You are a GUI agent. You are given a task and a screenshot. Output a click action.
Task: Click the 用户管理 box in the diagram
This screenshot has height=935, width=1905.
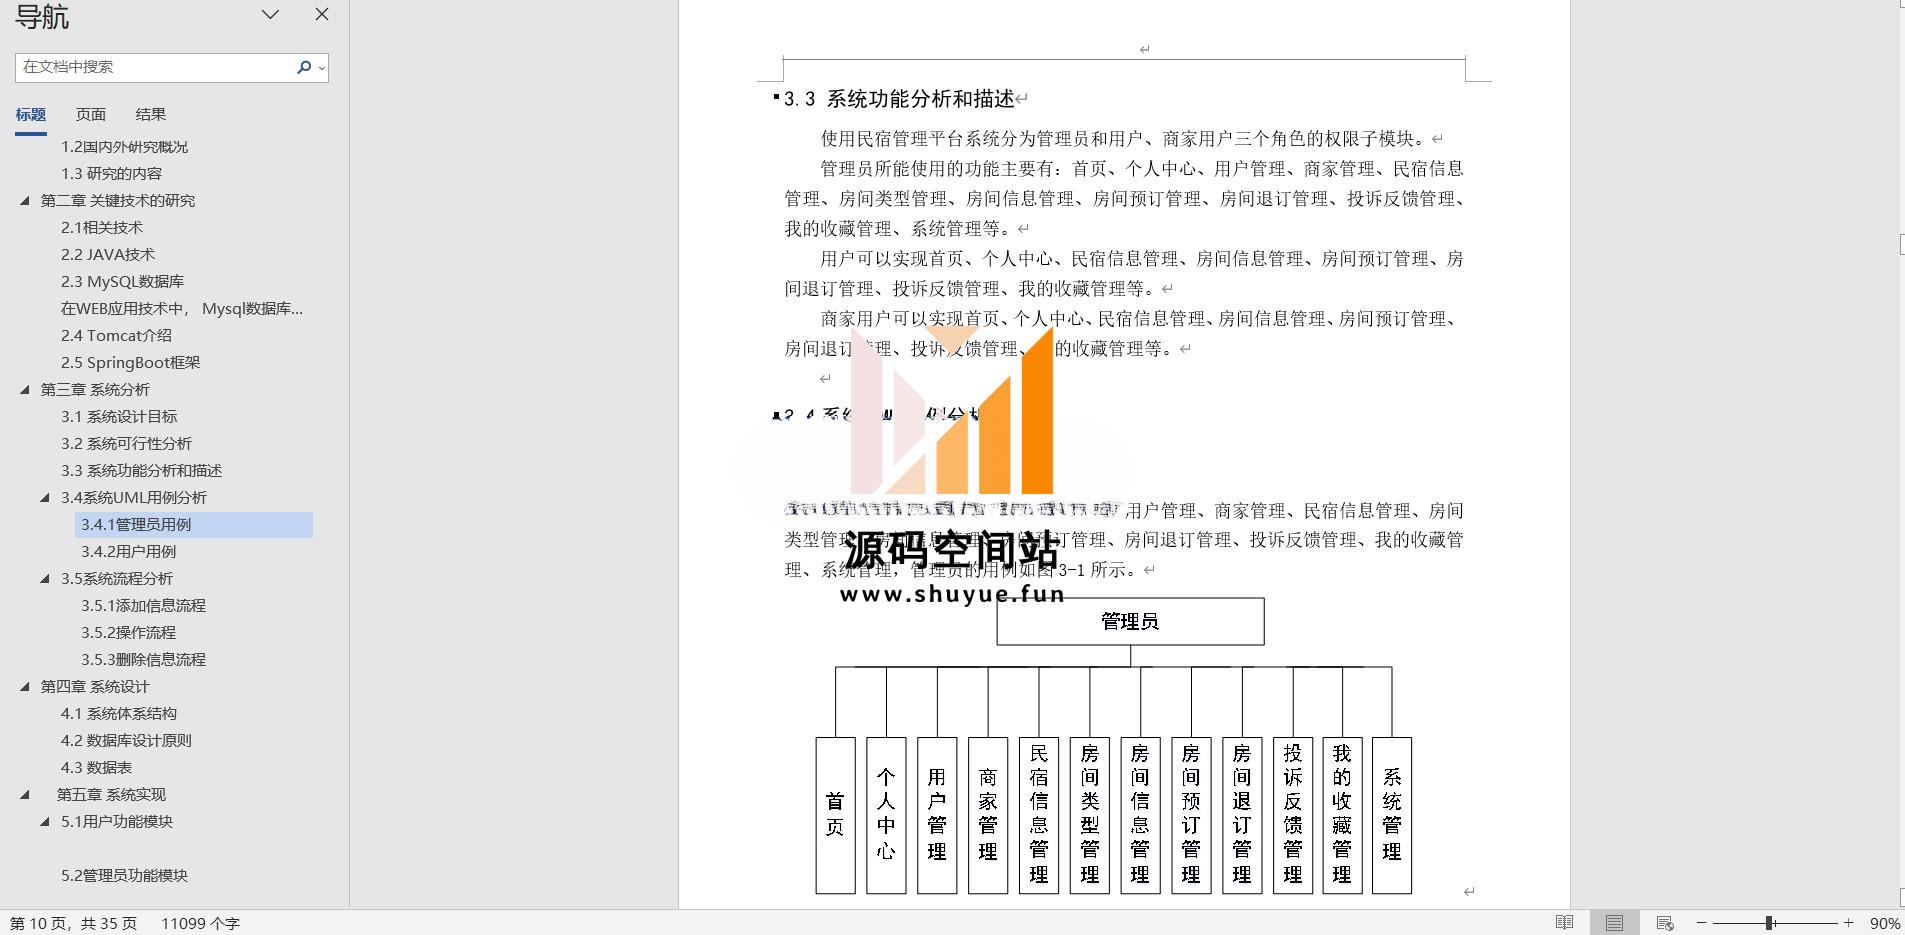937,815
